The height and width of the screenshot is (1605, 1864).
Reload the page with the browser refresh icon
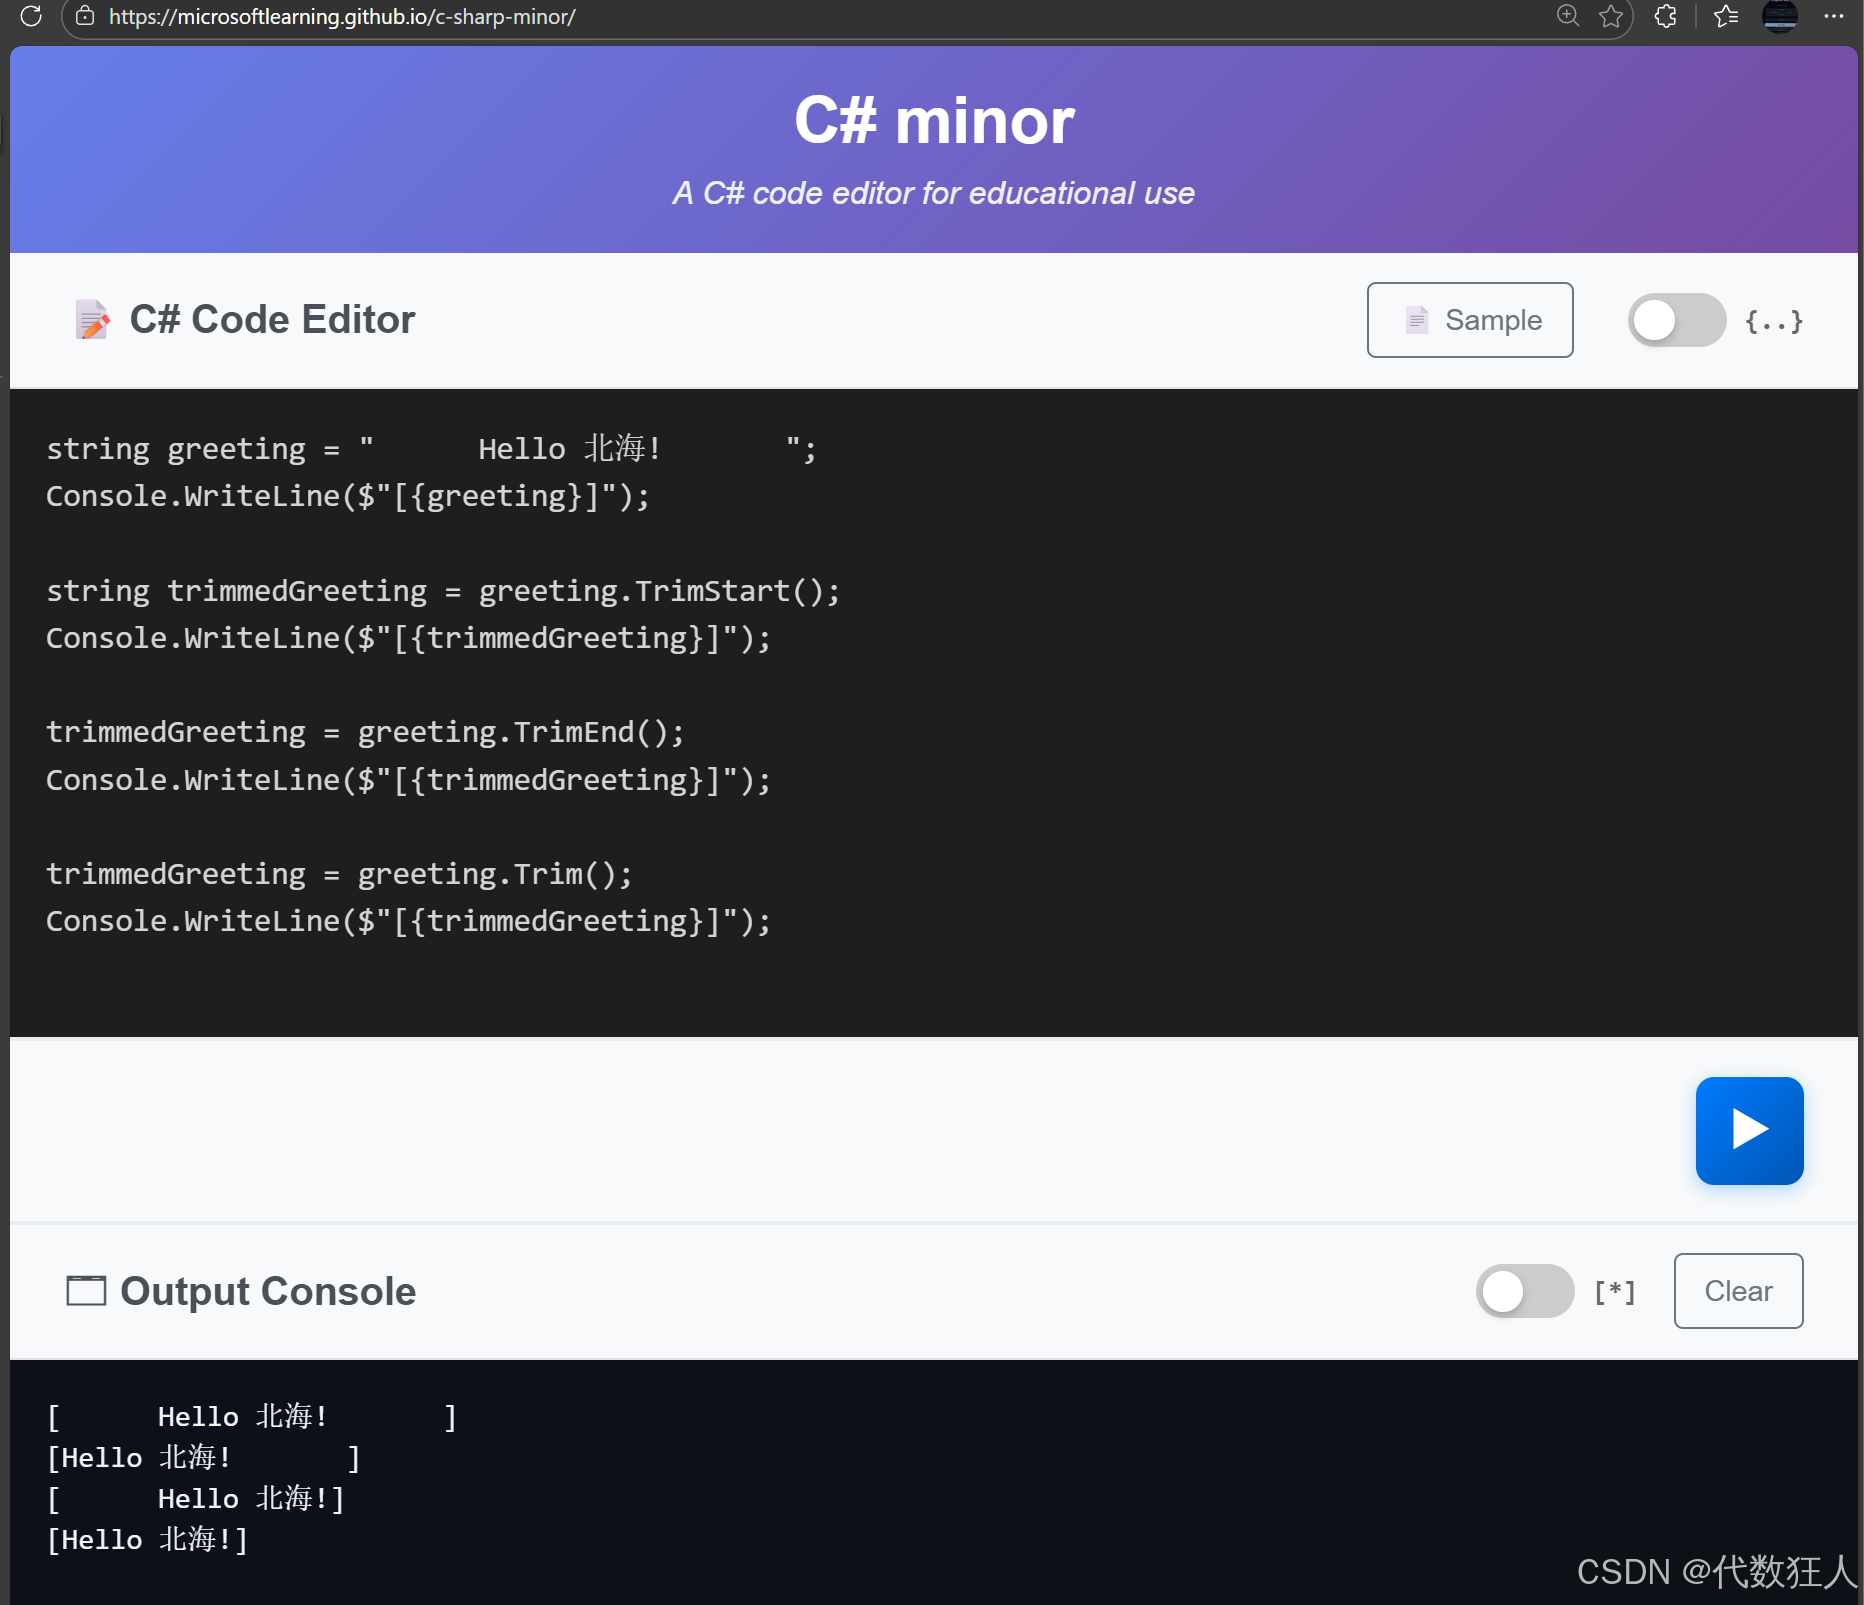(x=31, y=16)
